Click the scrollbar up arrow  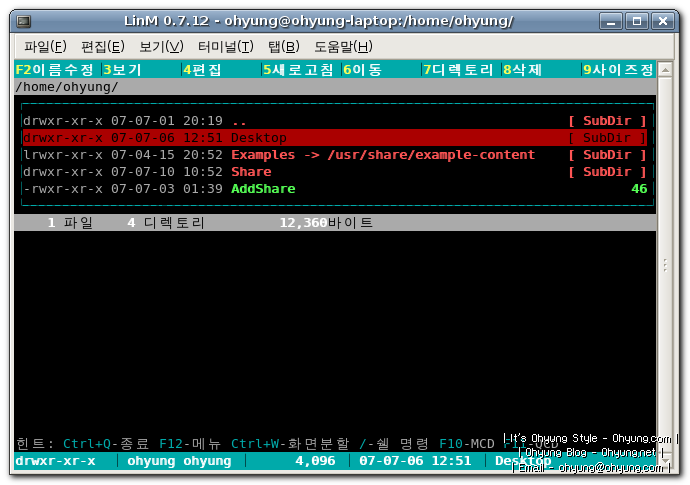click(x=665, y=70)
